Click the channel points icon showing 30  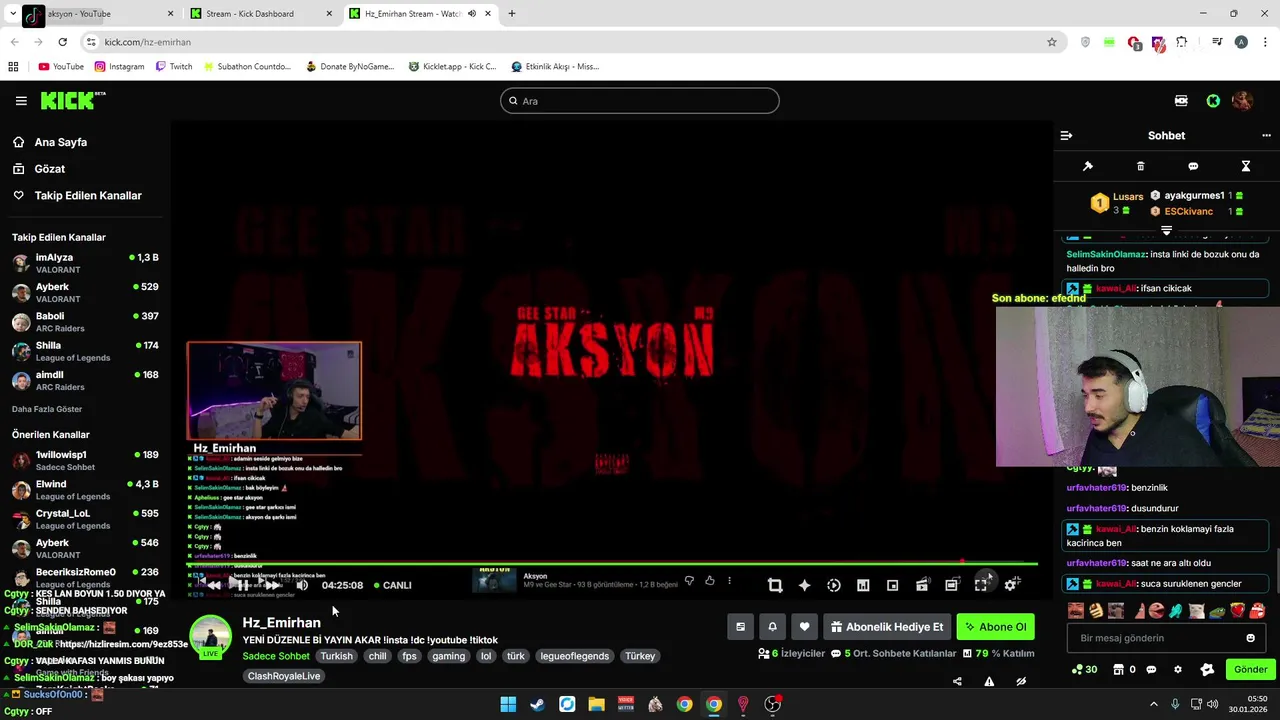[1084, 669]
